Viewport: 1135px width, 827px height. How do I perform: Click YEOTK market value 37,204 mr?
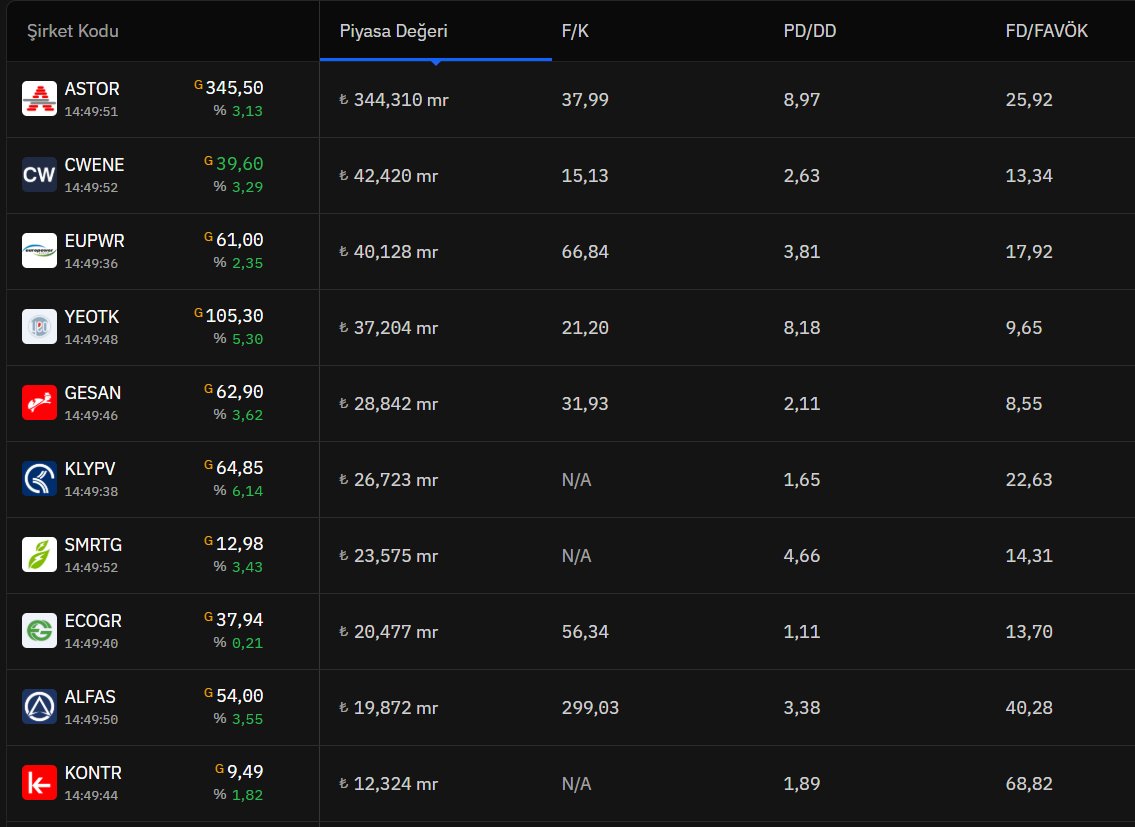pyautogui.click(x=389, y=328)
